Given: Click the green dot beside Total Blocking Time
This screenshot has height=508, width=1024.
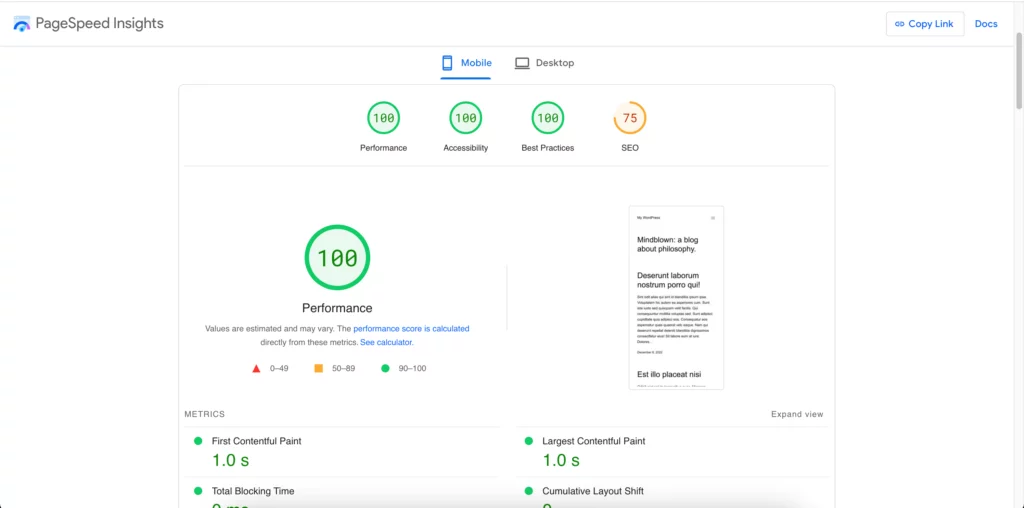Looking at the screenshot, I should [x=198, y=491].
